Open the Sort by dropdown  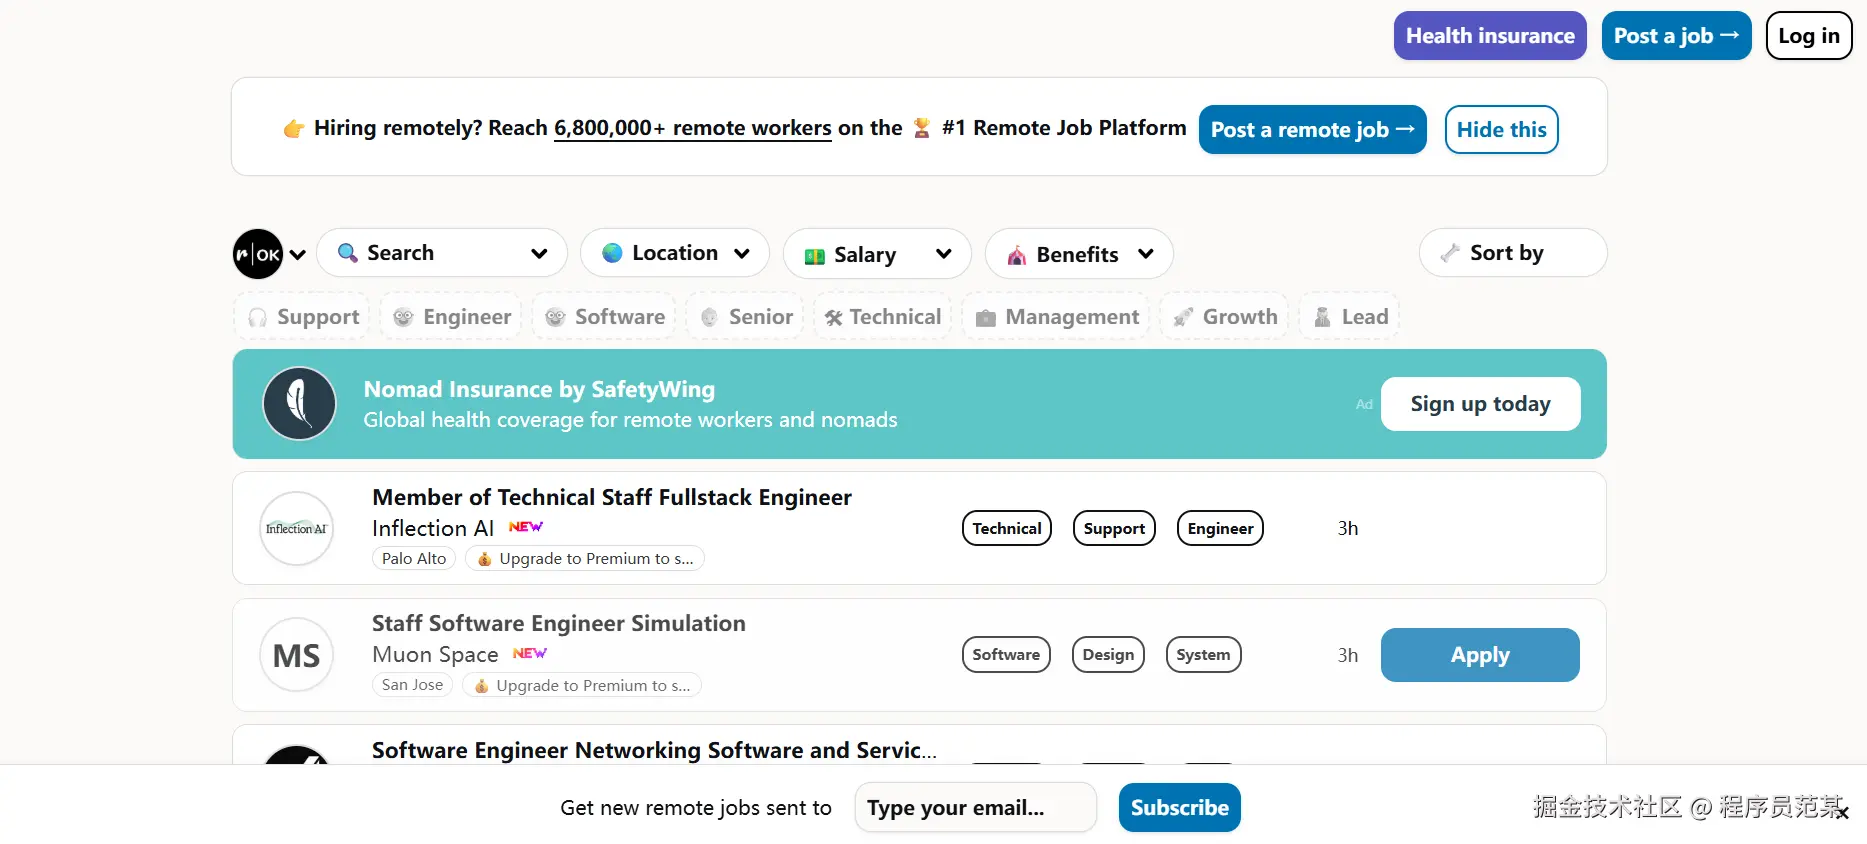[1511, 253]
